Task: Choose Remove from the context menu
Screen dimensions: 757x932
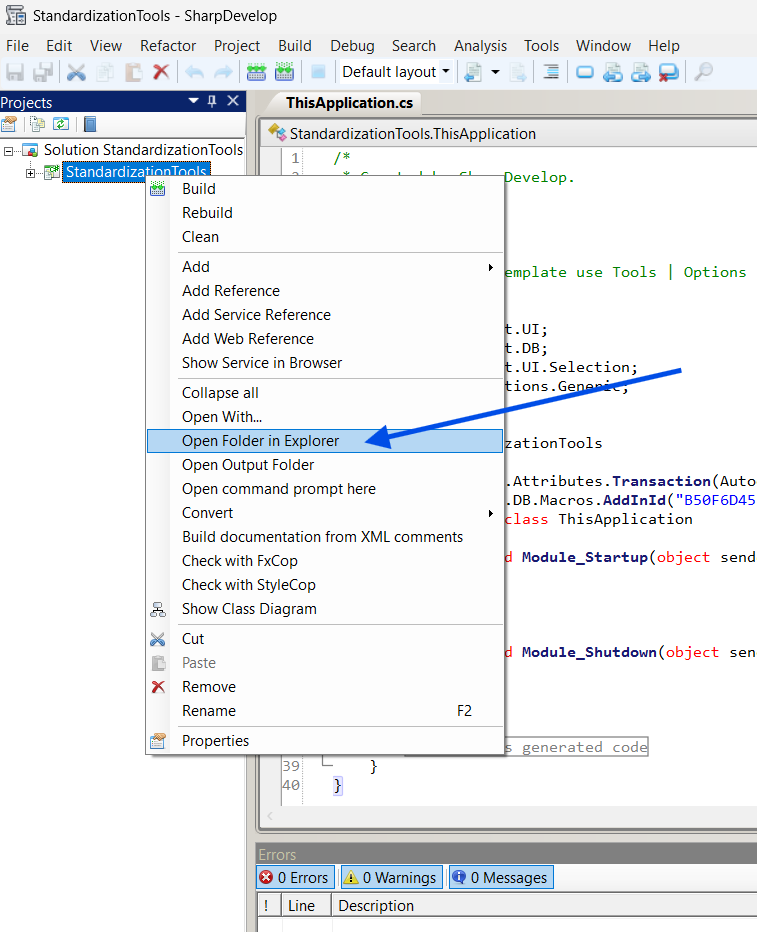Action: pos(325,687)
